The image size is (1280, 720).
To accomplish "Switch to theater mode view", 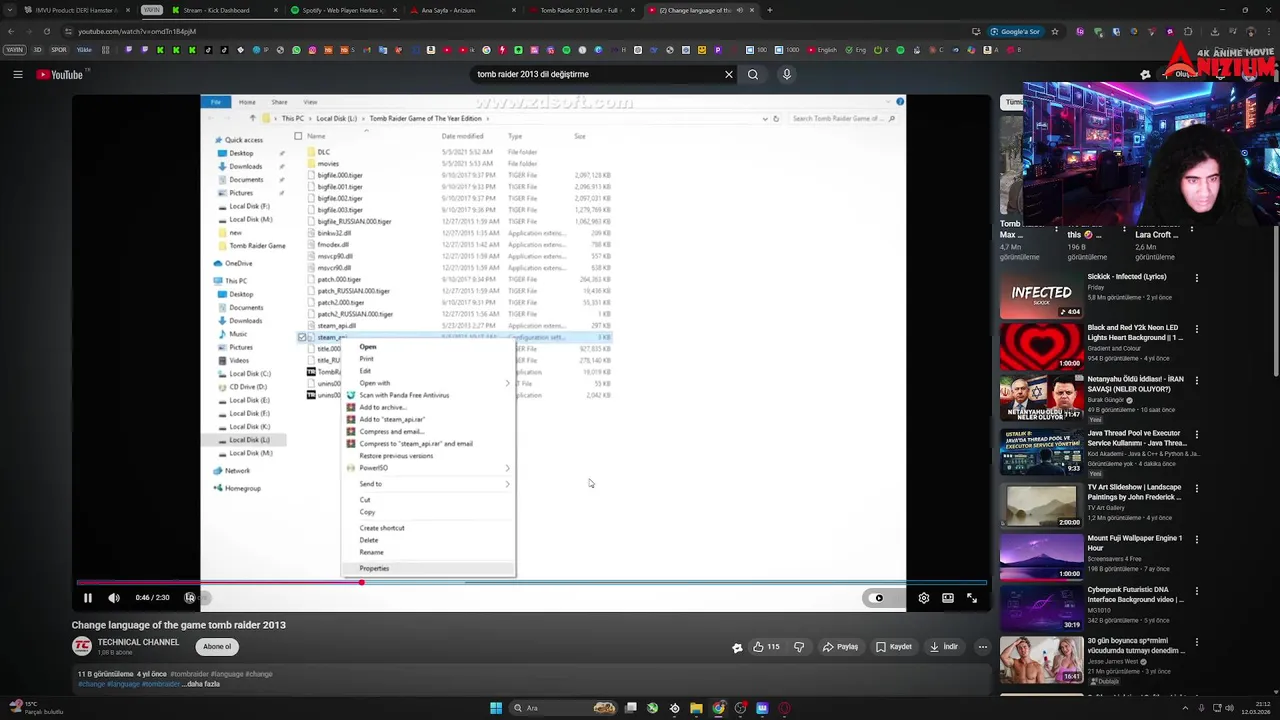I will (x=947, y=598).
